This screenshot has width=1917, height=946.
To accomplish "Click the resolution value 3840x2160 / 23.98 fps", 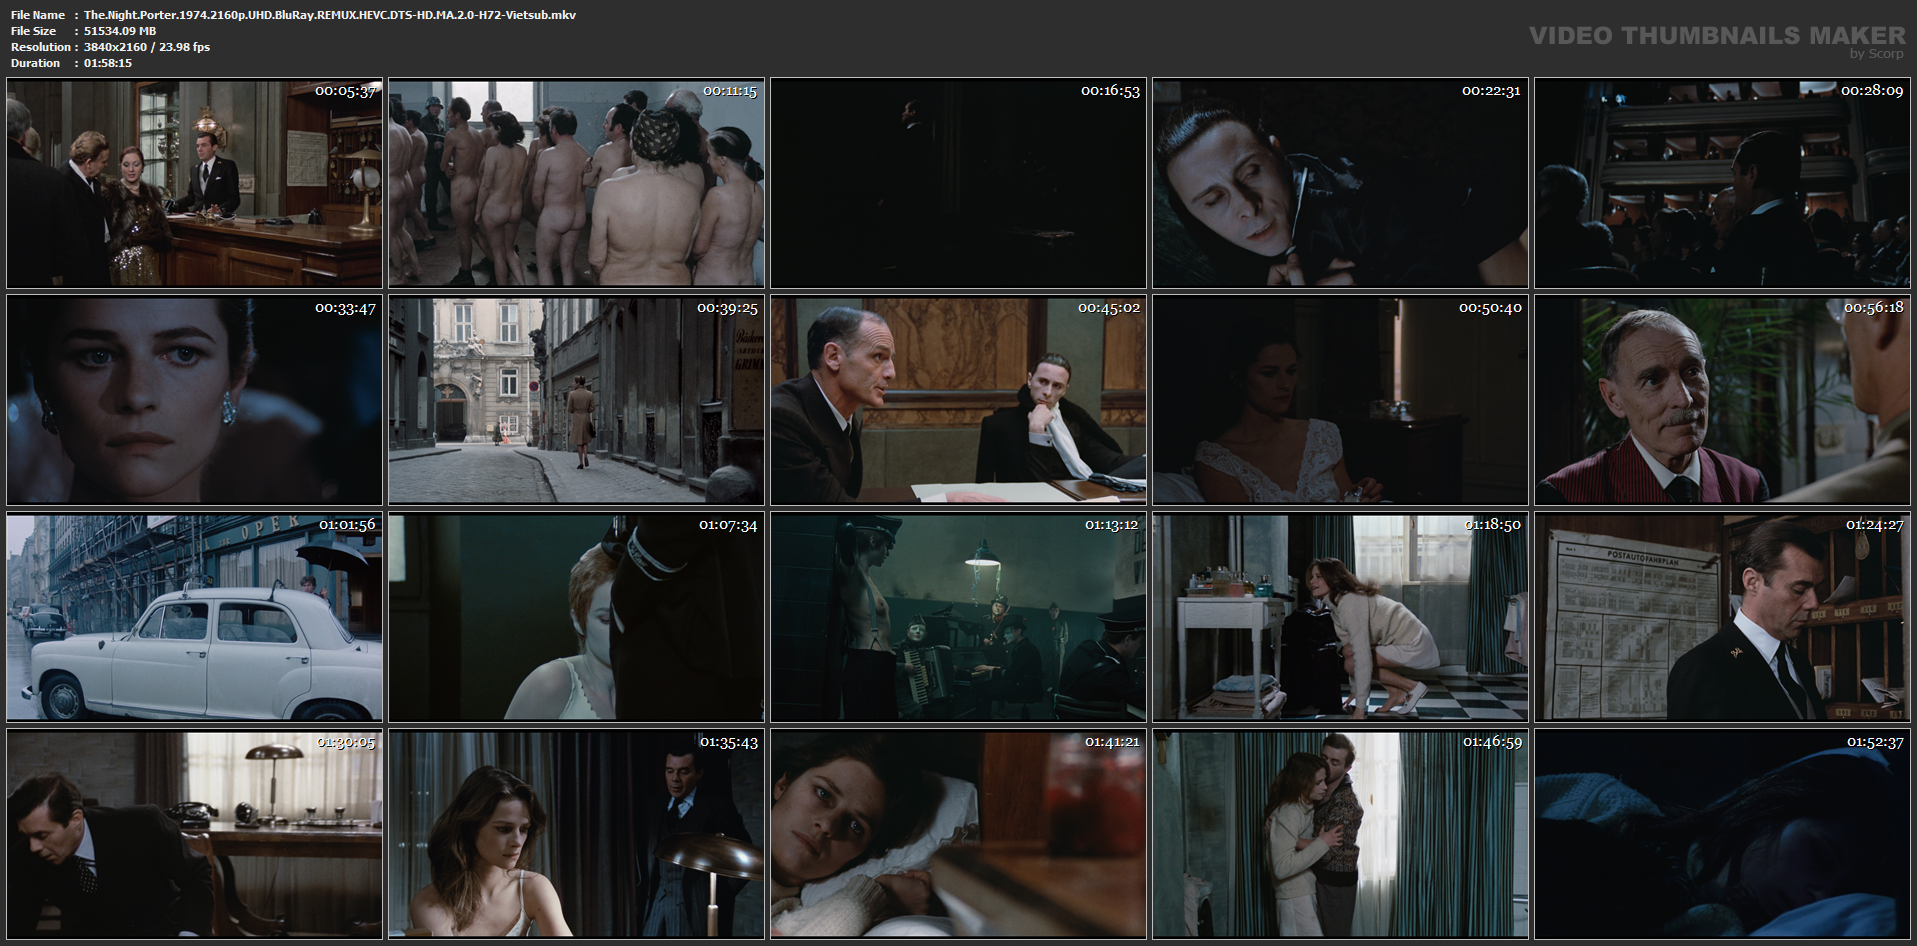I will (x=147, y=47).
